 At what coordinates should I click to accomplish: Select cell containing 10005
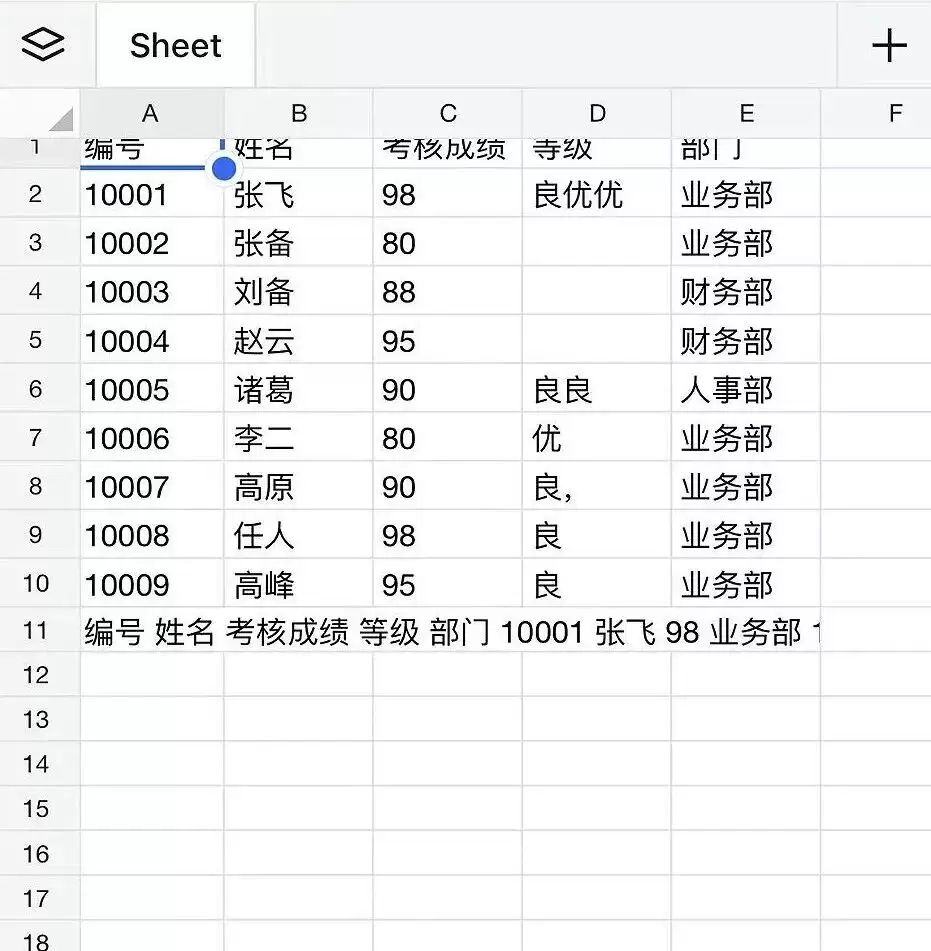point(152,389)
